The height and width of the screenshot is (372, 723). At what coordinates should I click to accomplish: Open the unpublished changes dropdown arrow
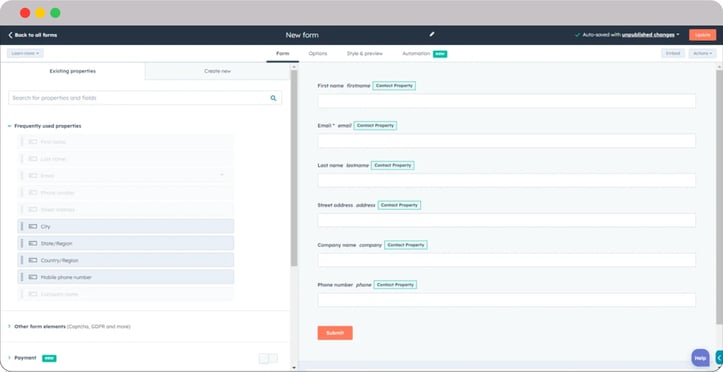(678, 35)
